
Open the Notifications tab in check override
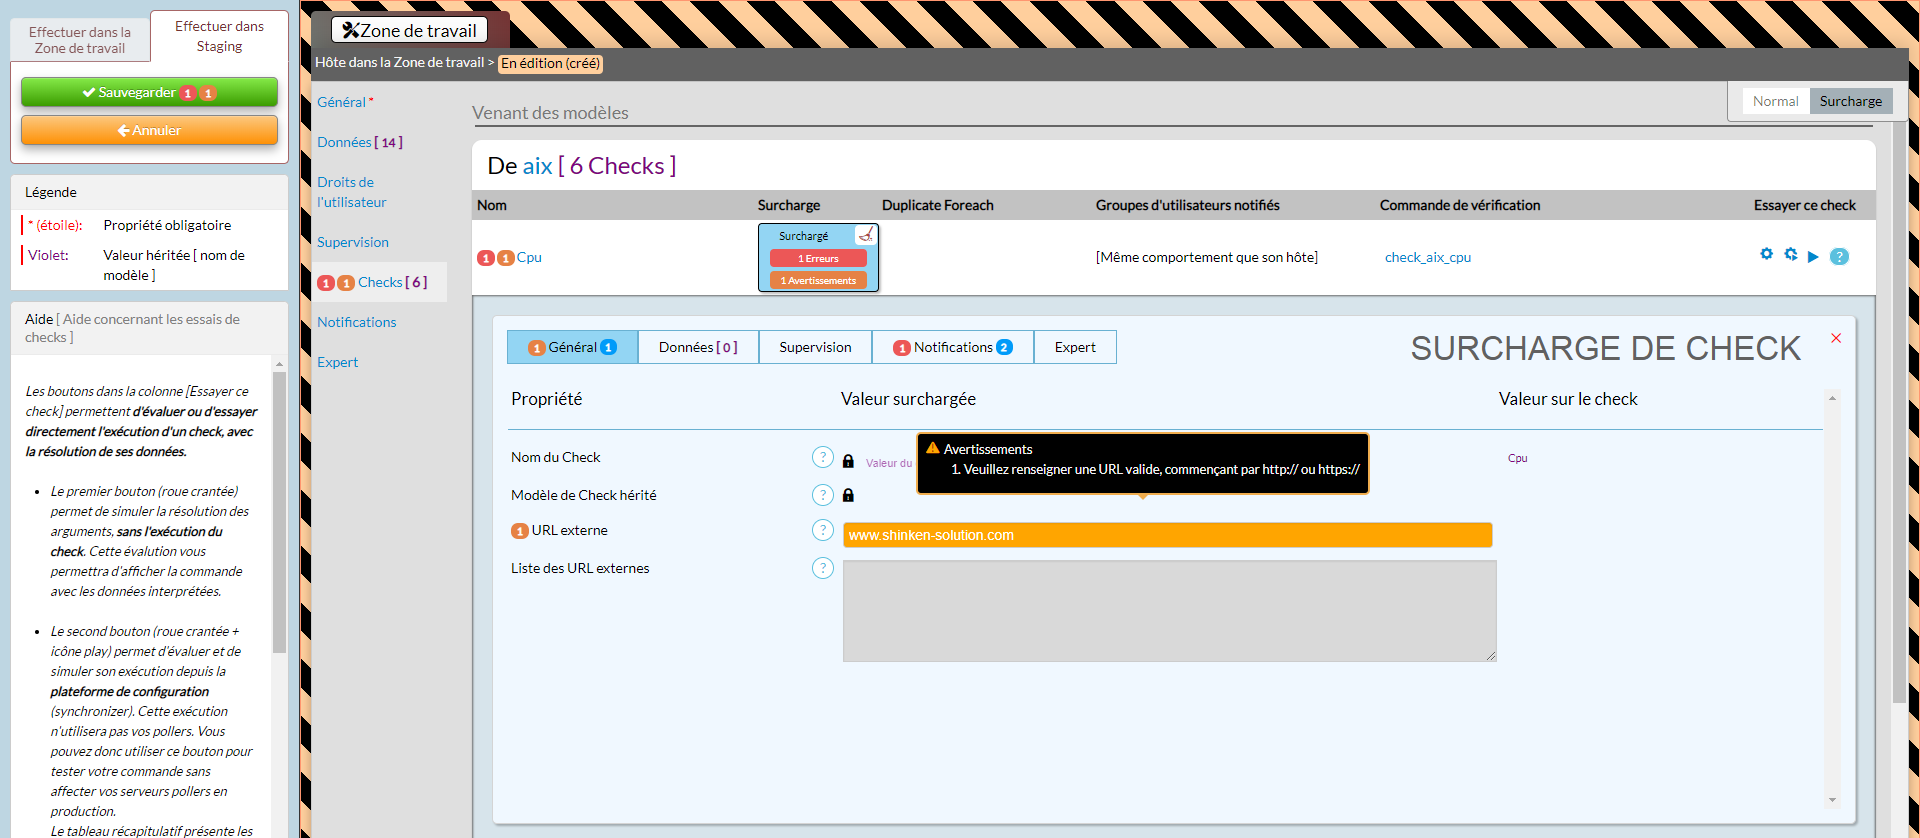pyautogui.click(x=953, y=347)
